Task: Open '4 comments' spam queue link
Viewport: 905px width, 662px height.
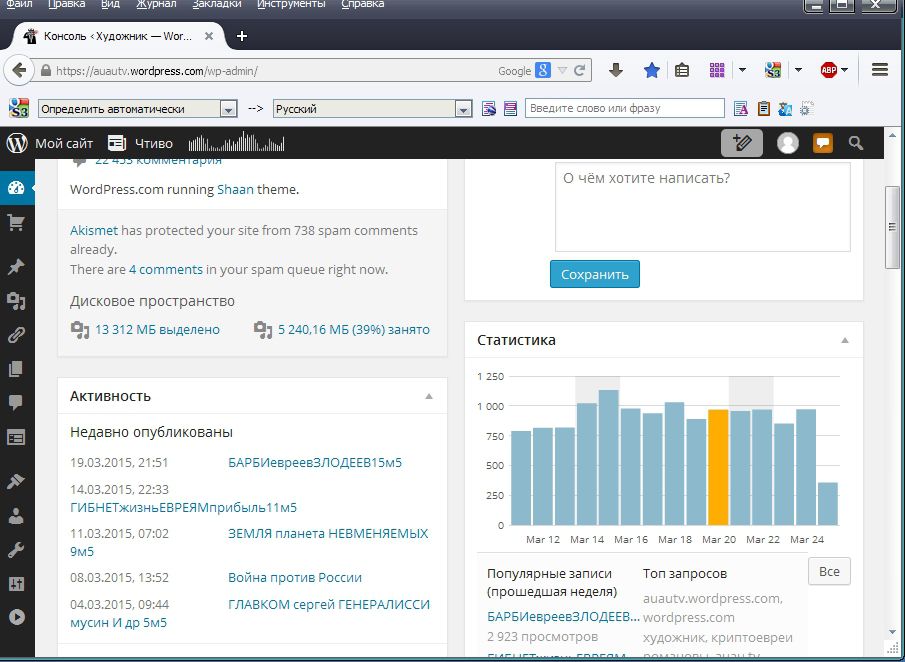Action: [x=166, y=270]
